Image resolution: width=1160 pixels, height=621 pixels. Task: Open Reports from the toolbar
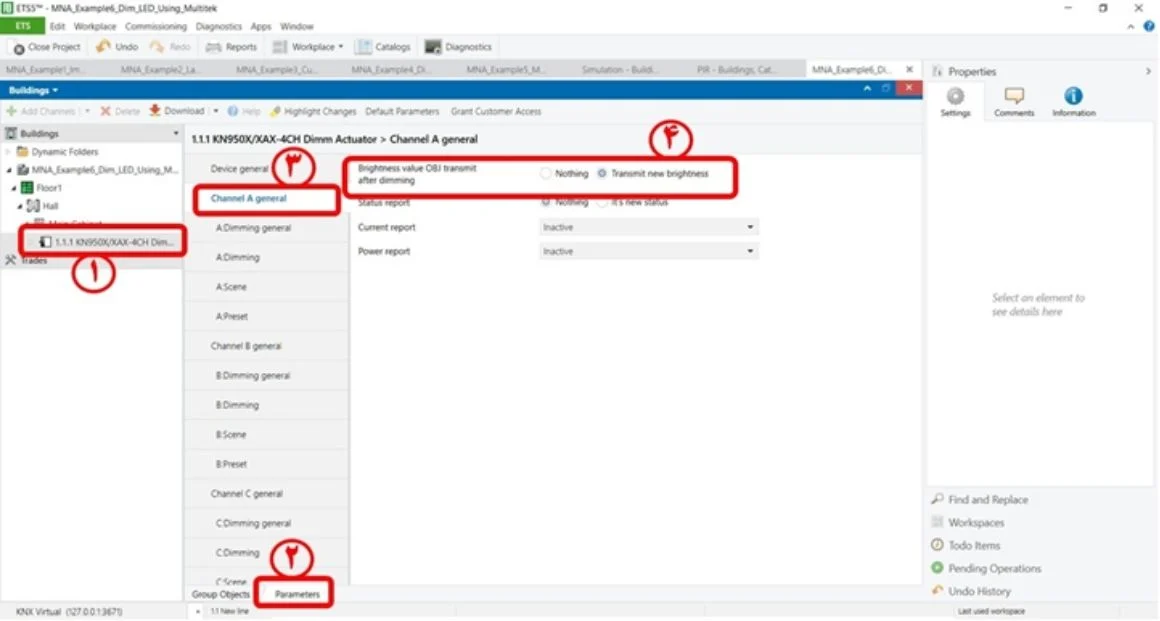[232, 47]
